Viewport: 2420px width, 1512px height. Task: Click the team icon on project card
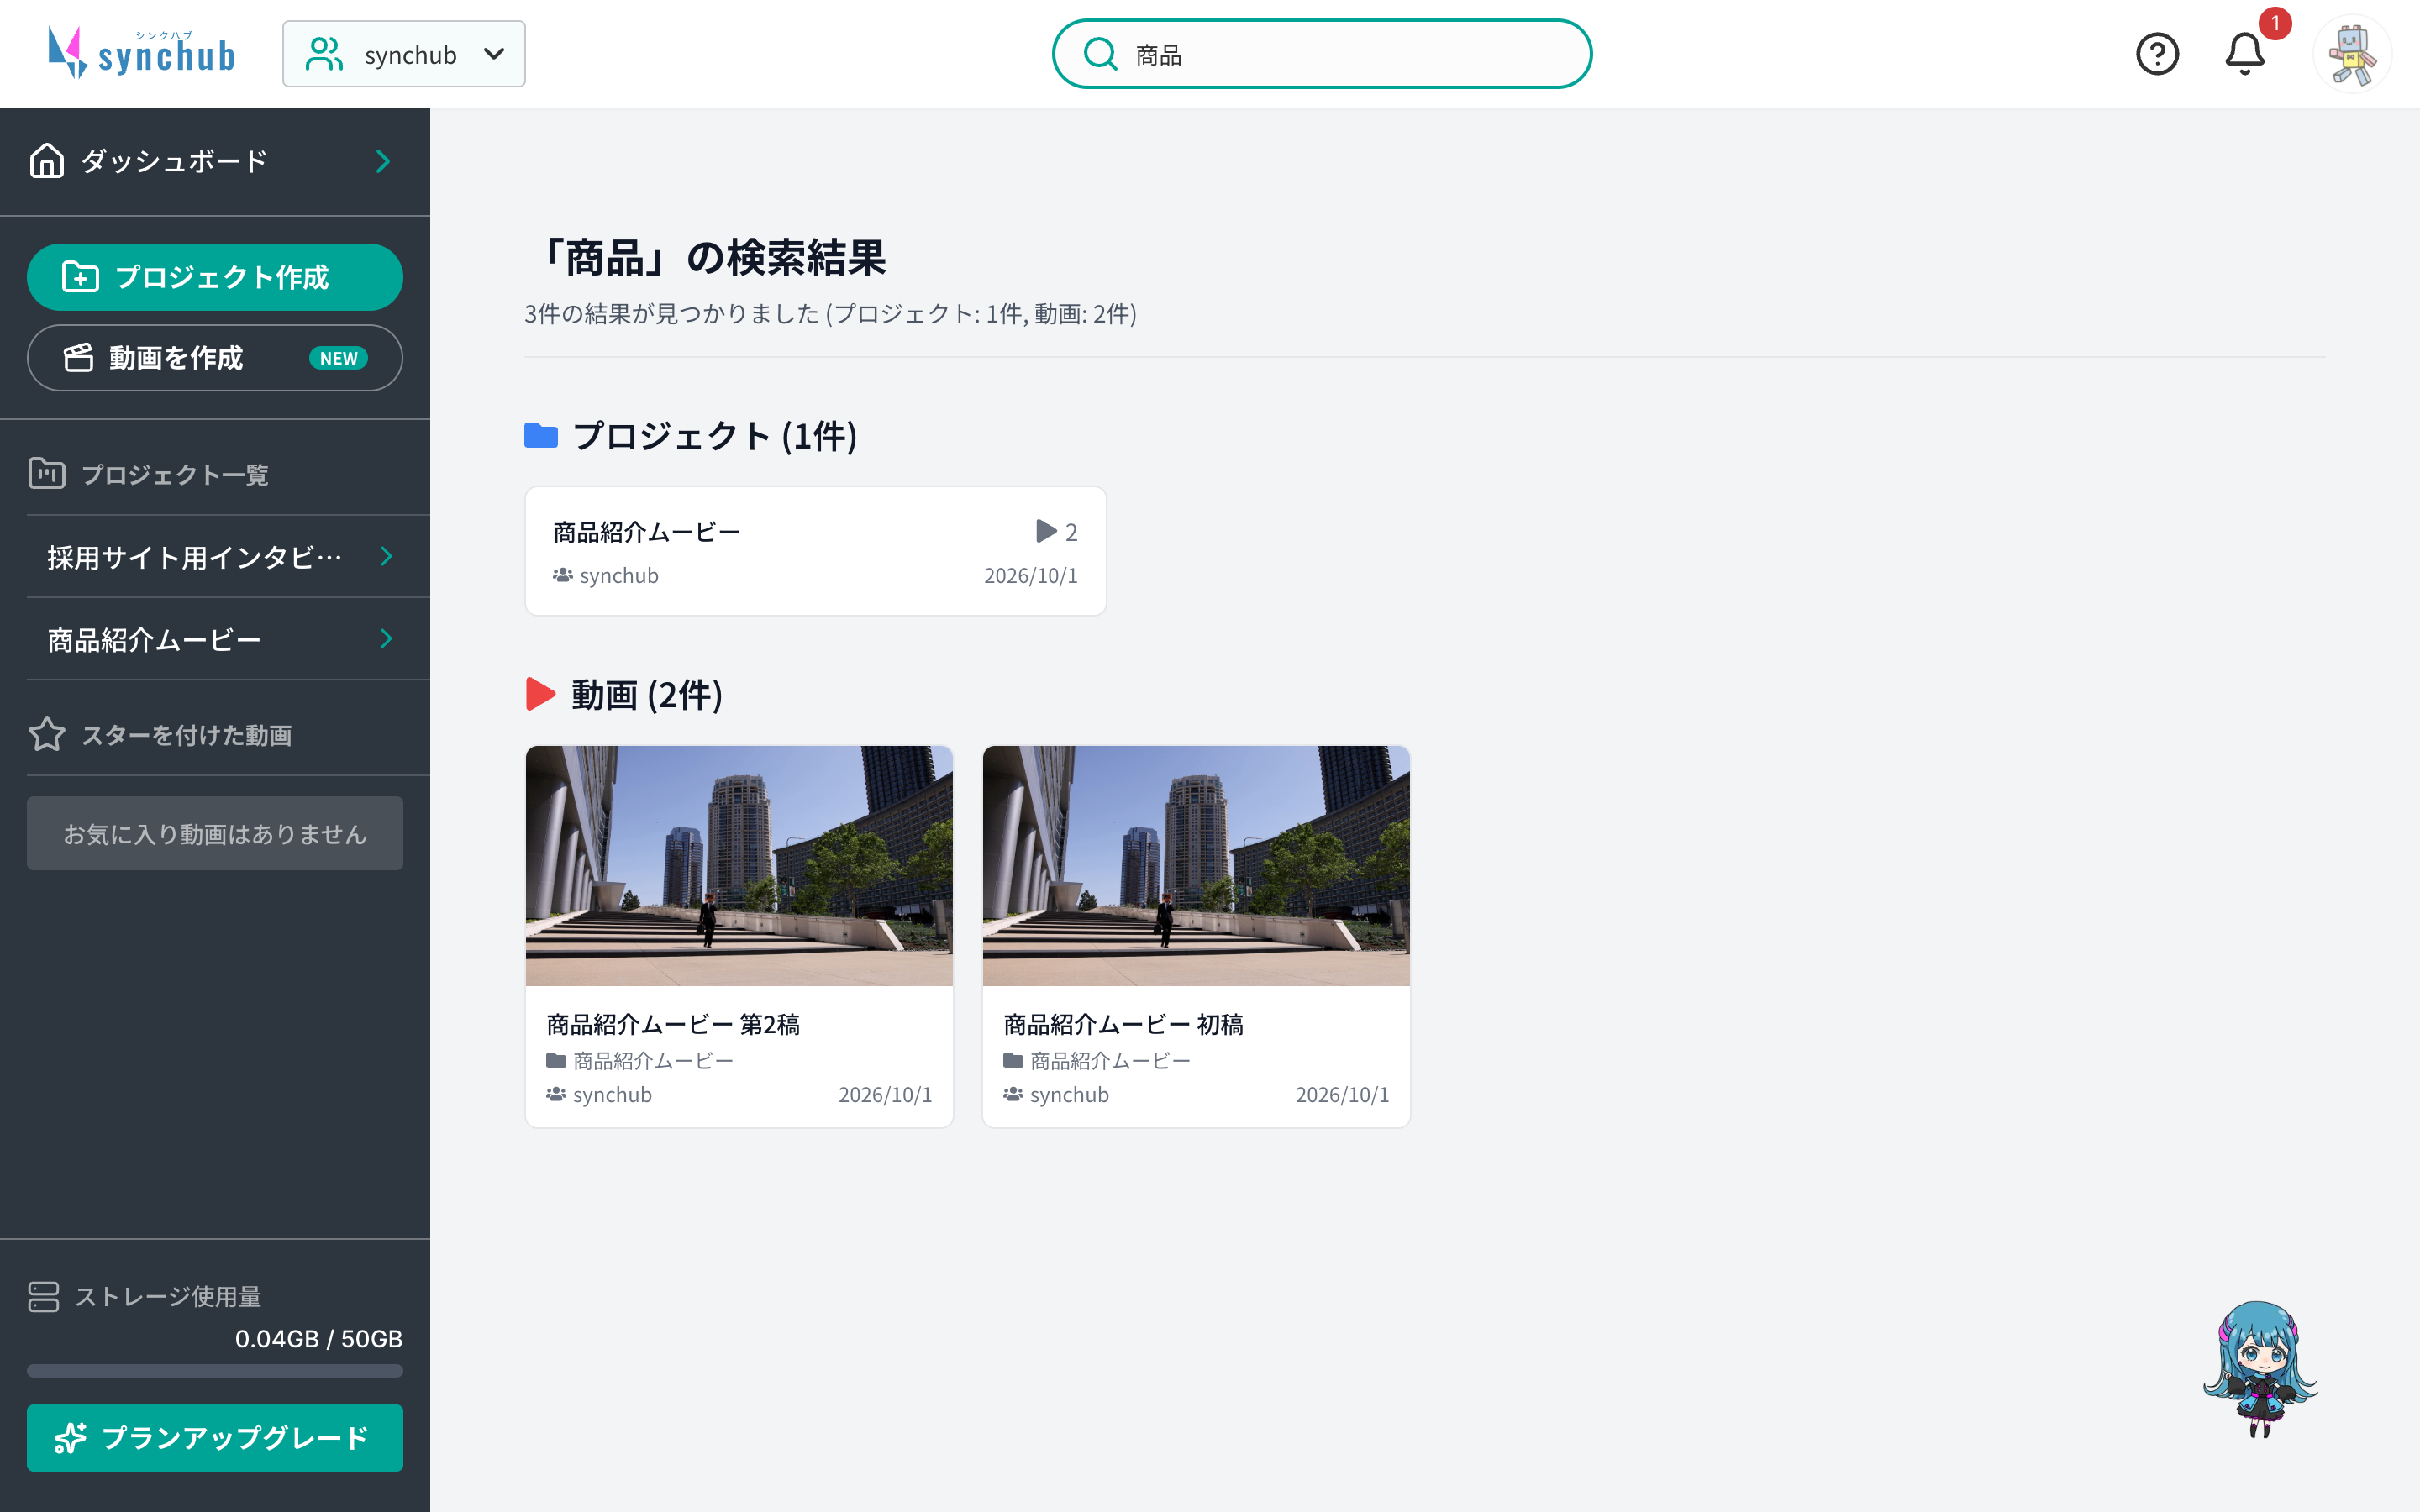[x=563, y=575]
